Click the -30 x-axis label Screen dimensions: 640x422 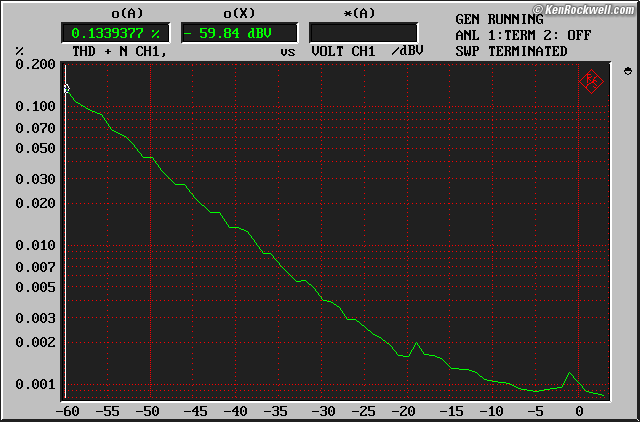tap(323, 411)
